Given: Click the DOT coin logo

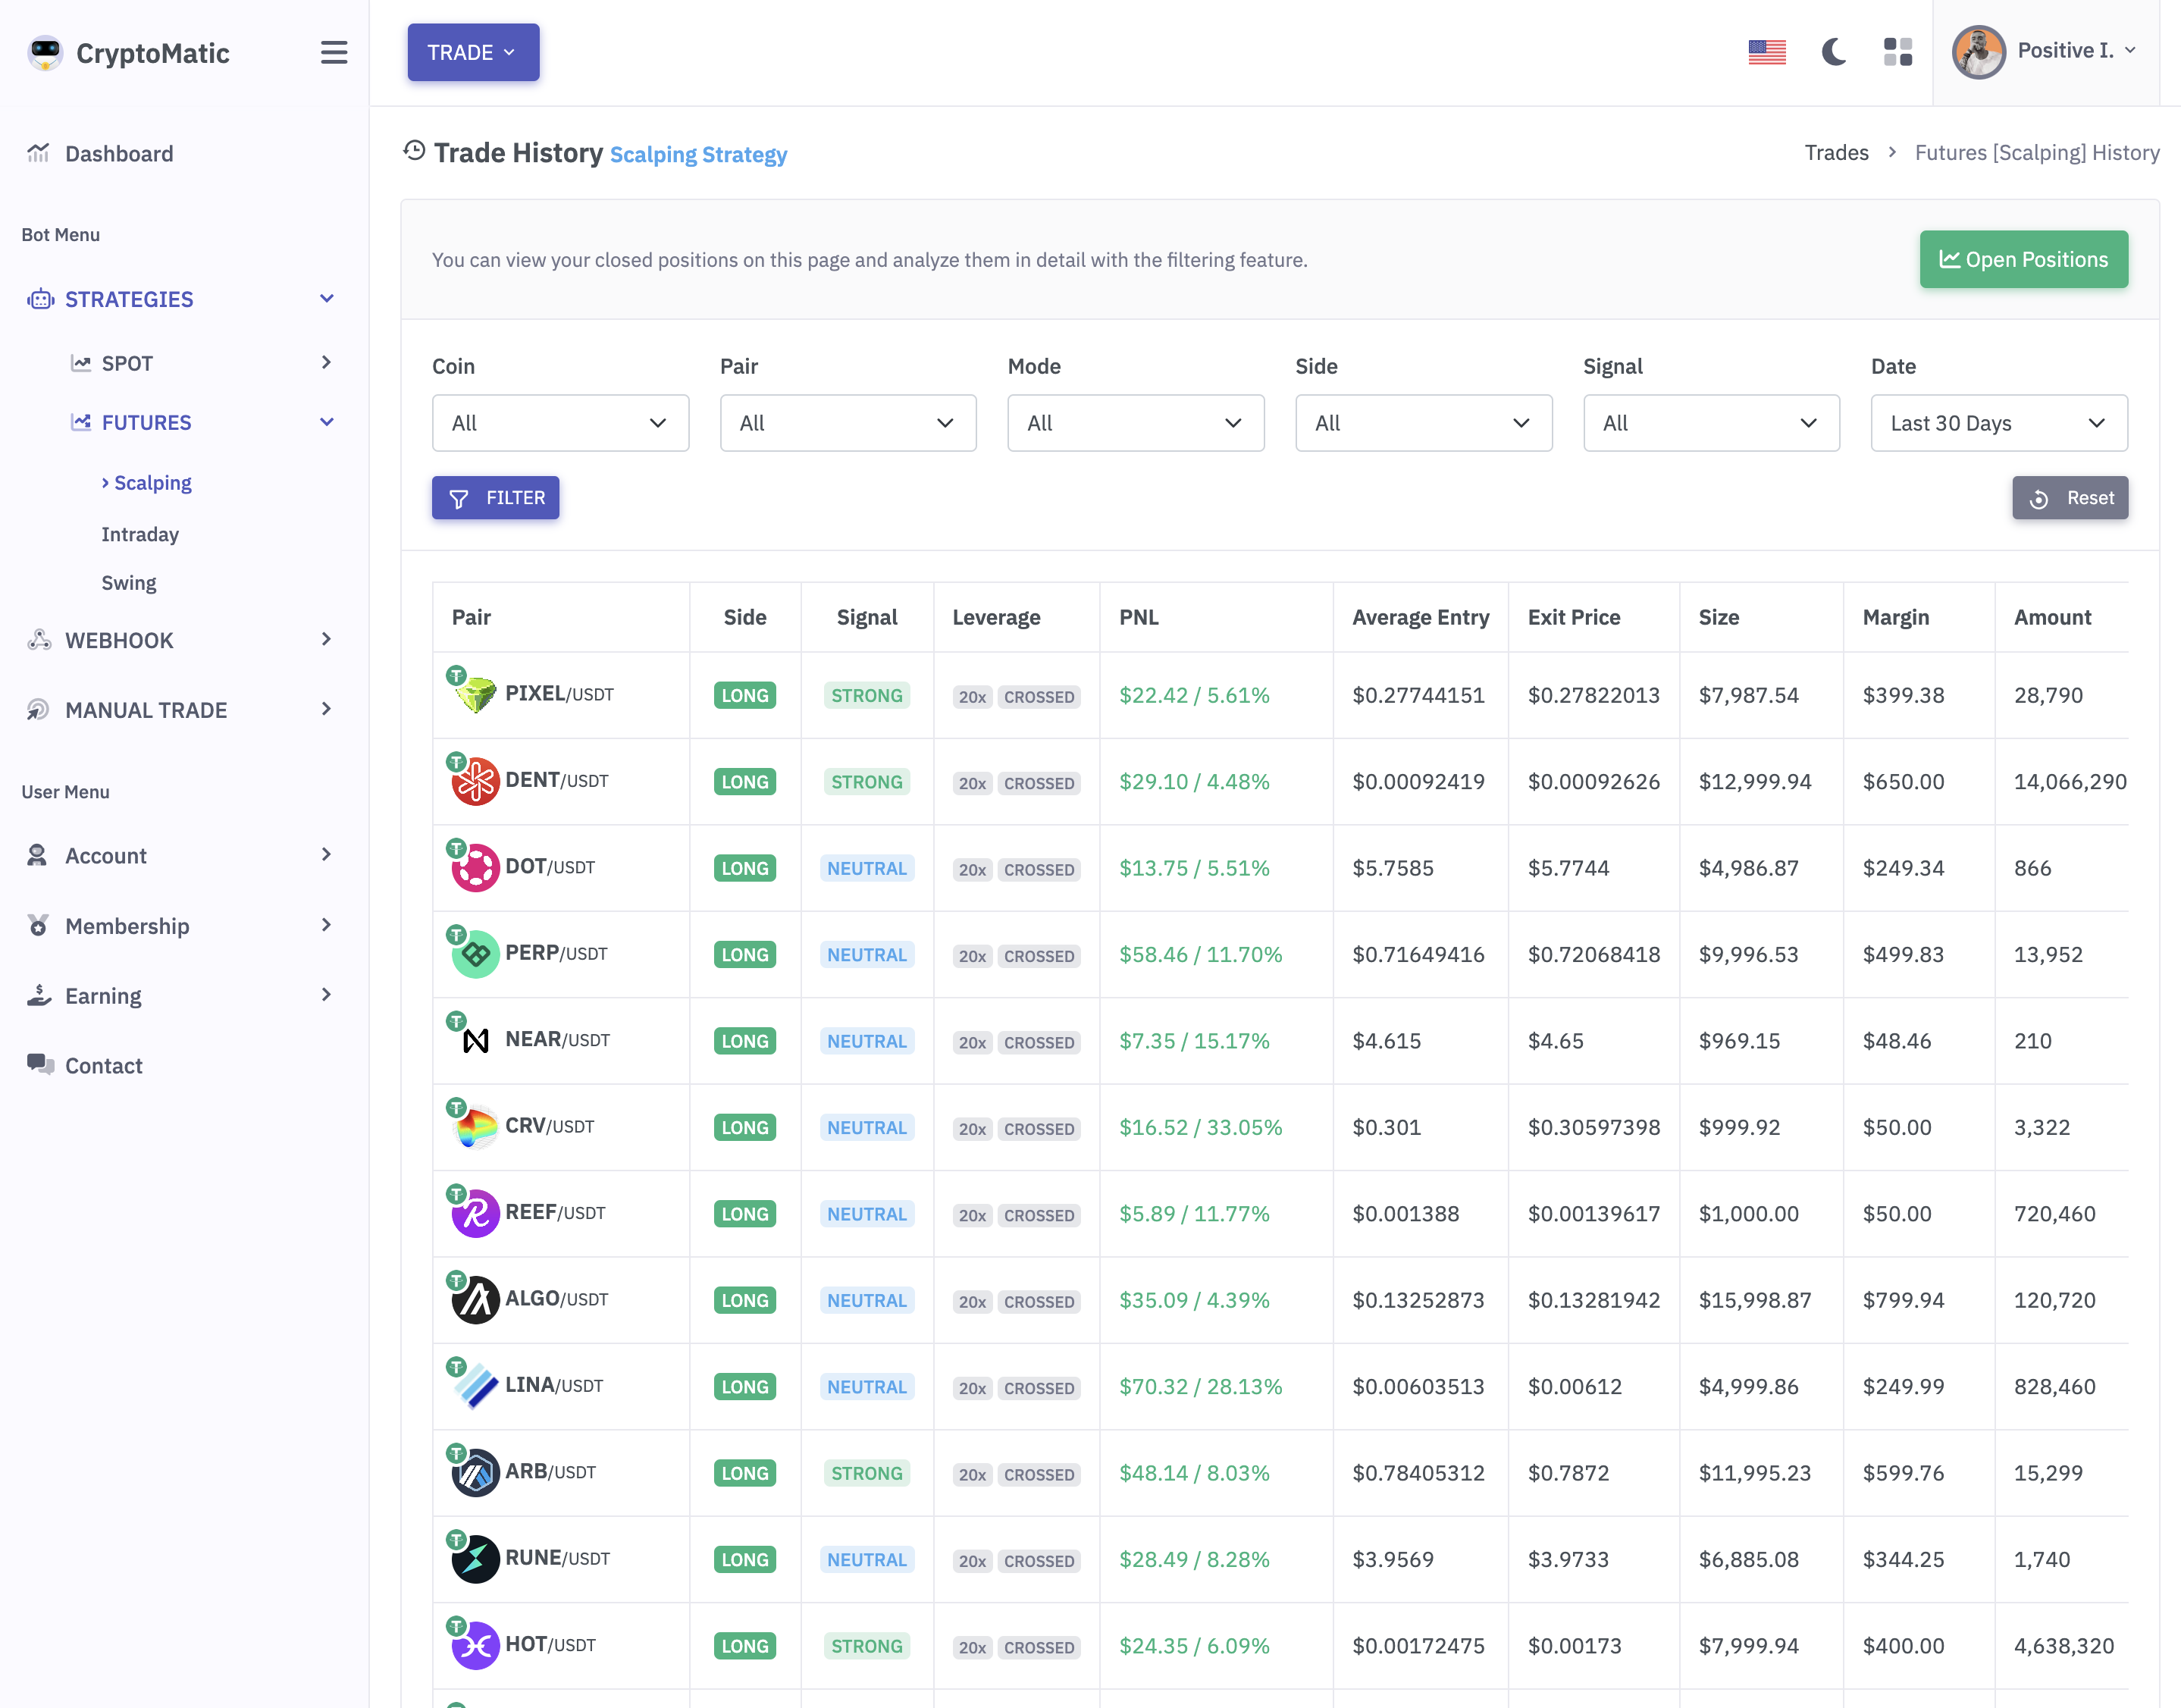Looking at the screenshot, I should 475,867.
